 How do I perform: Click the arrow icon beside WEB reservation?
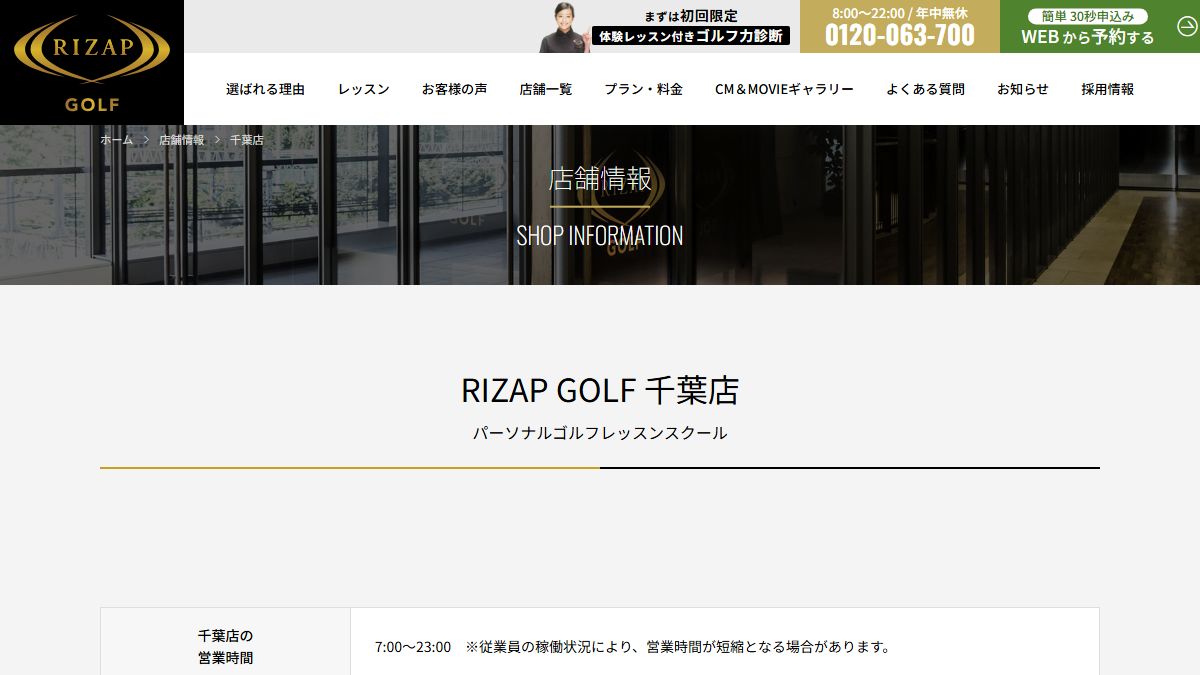[x=1187, y=26]
